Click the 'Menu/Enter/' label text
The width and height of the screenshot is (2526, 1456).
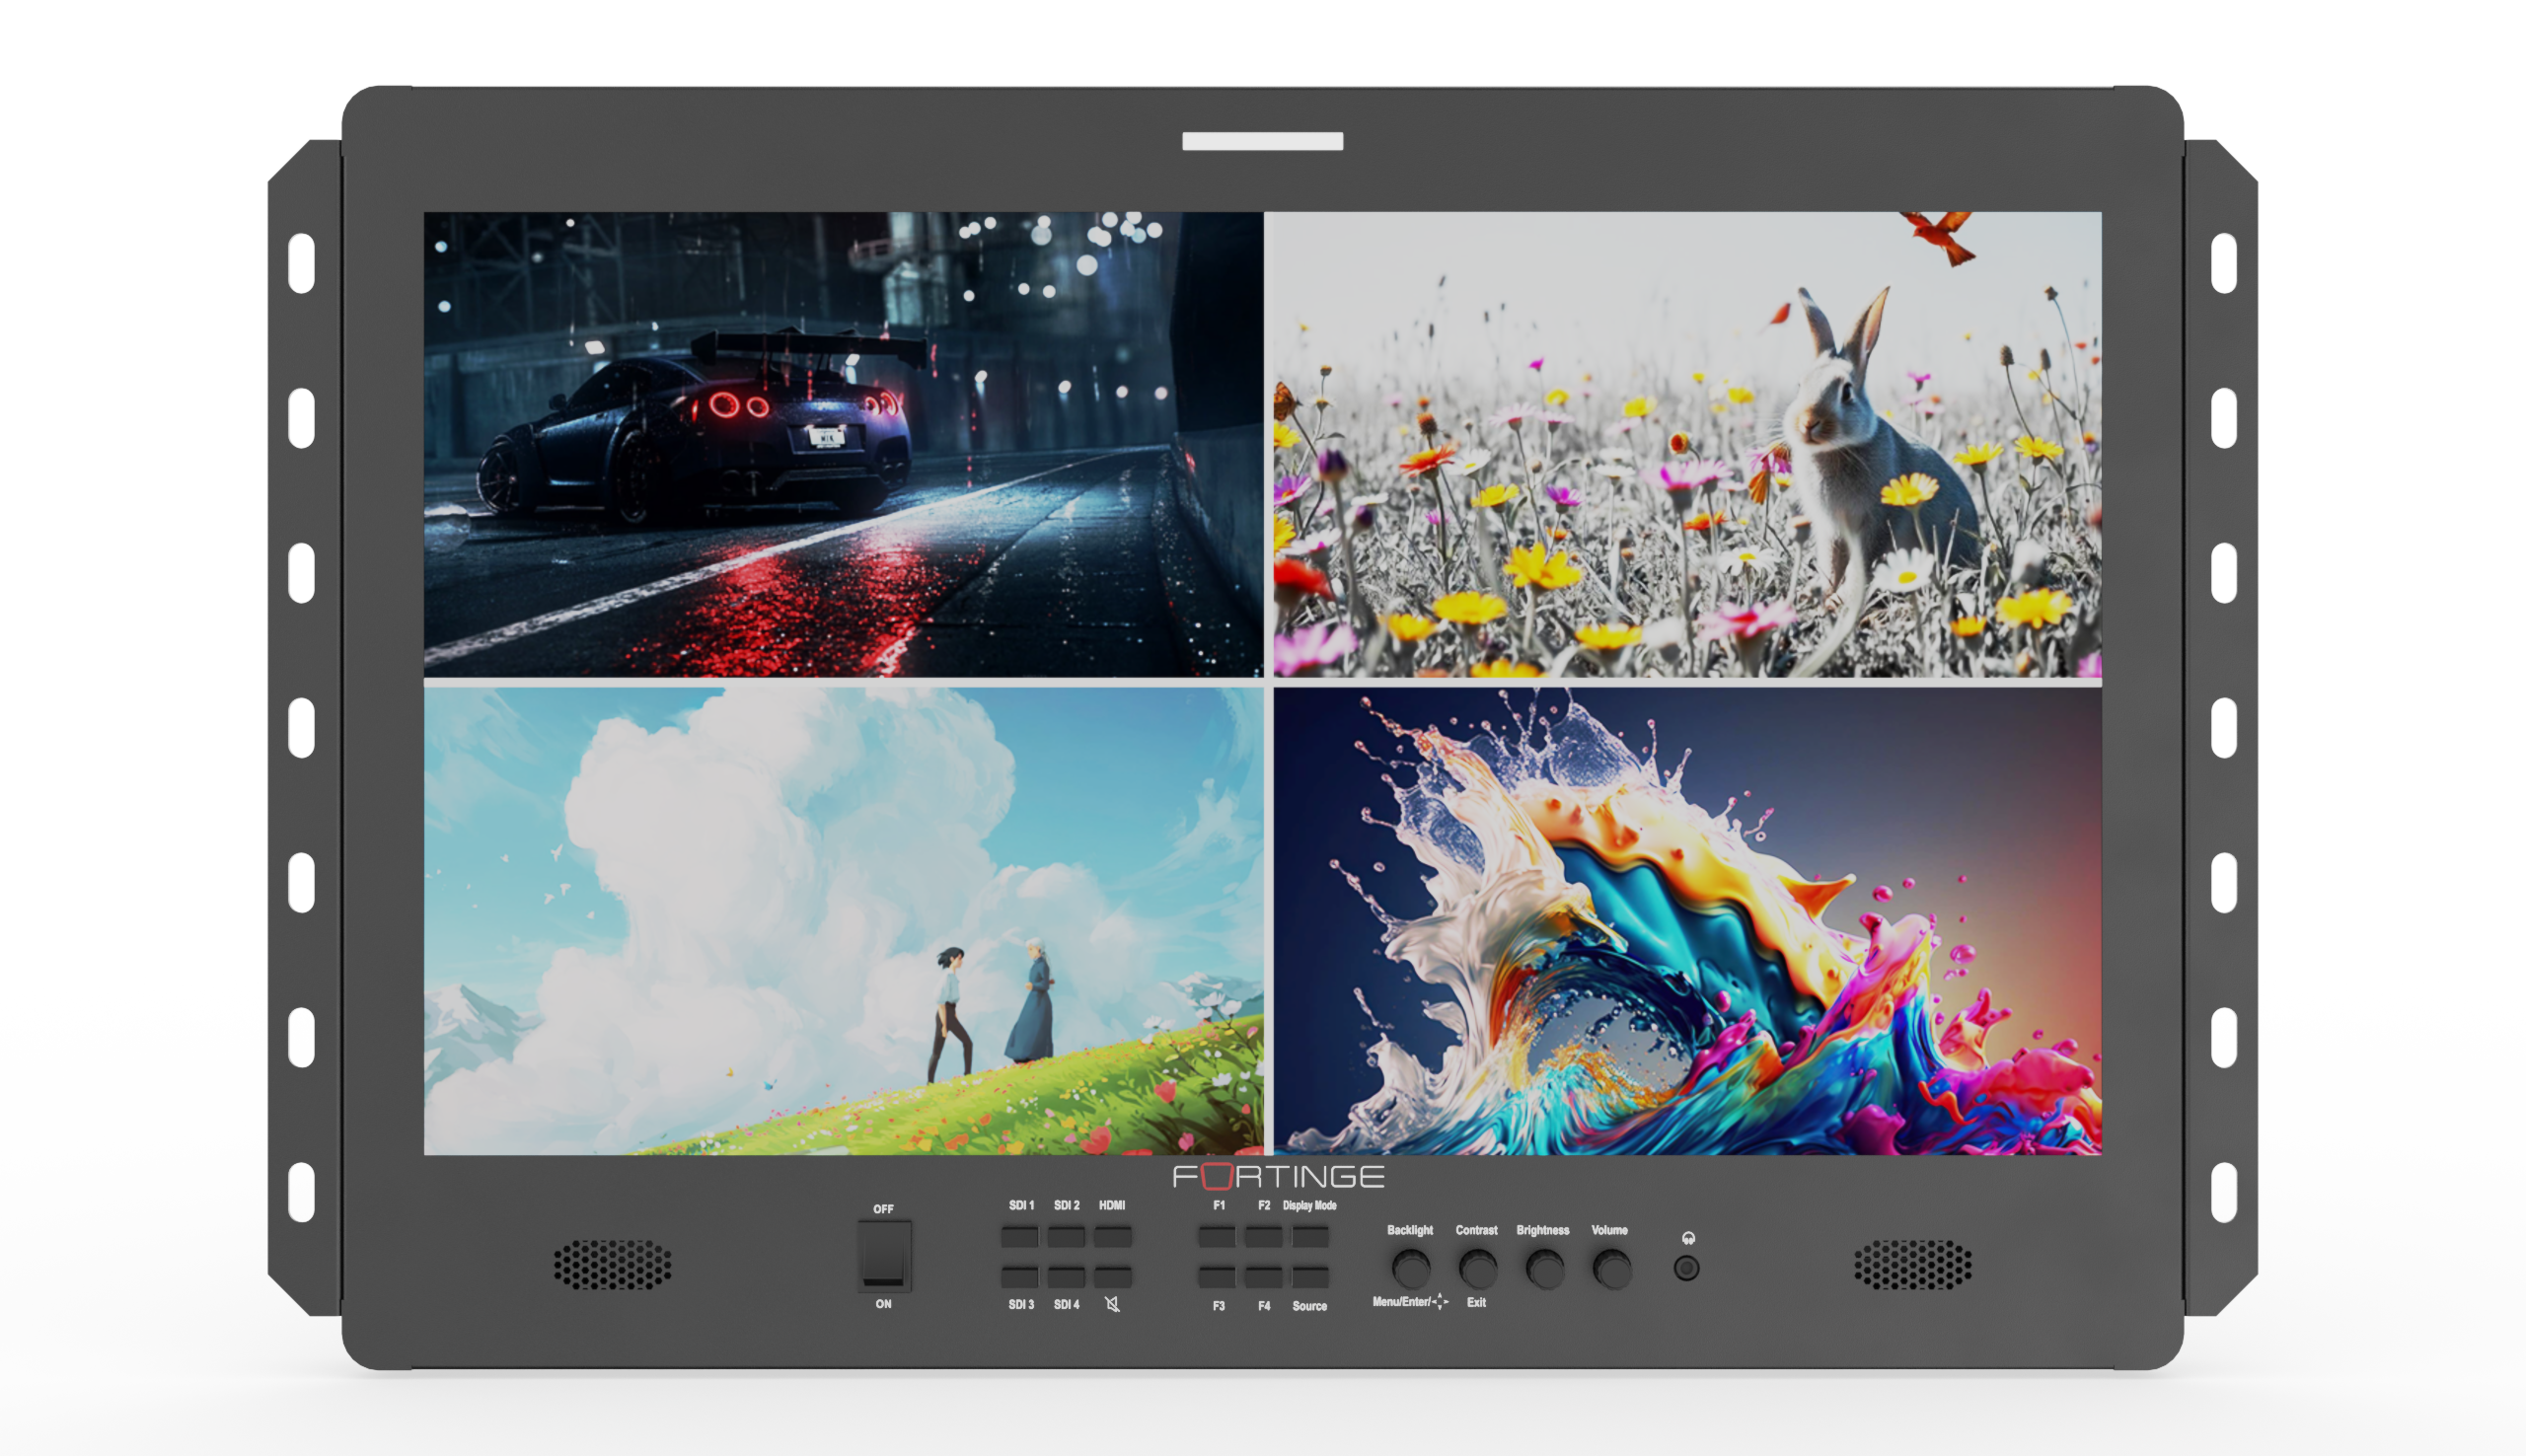[x=1402, y=1302]
